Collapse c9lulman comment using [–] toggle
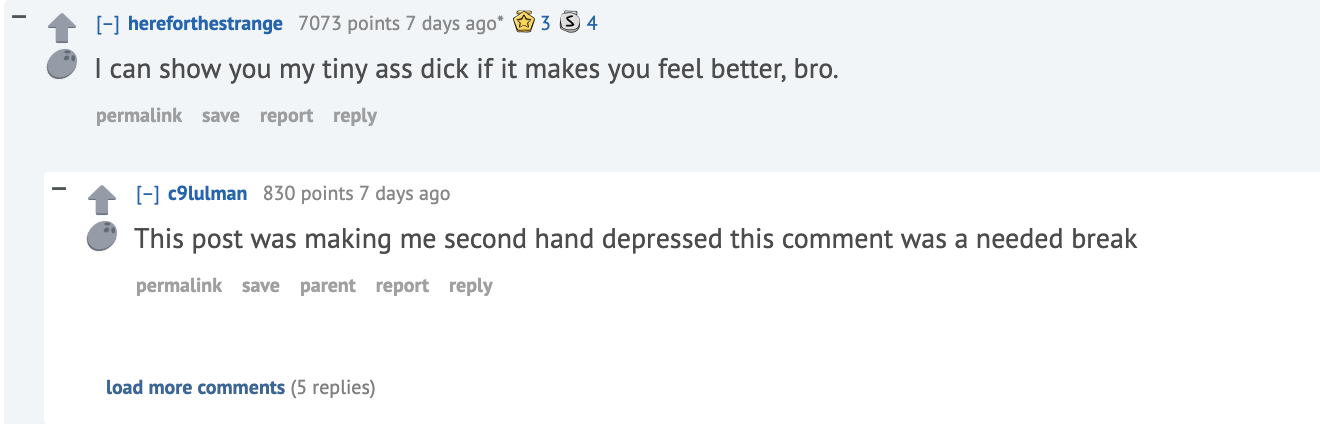 pos(148,193)
